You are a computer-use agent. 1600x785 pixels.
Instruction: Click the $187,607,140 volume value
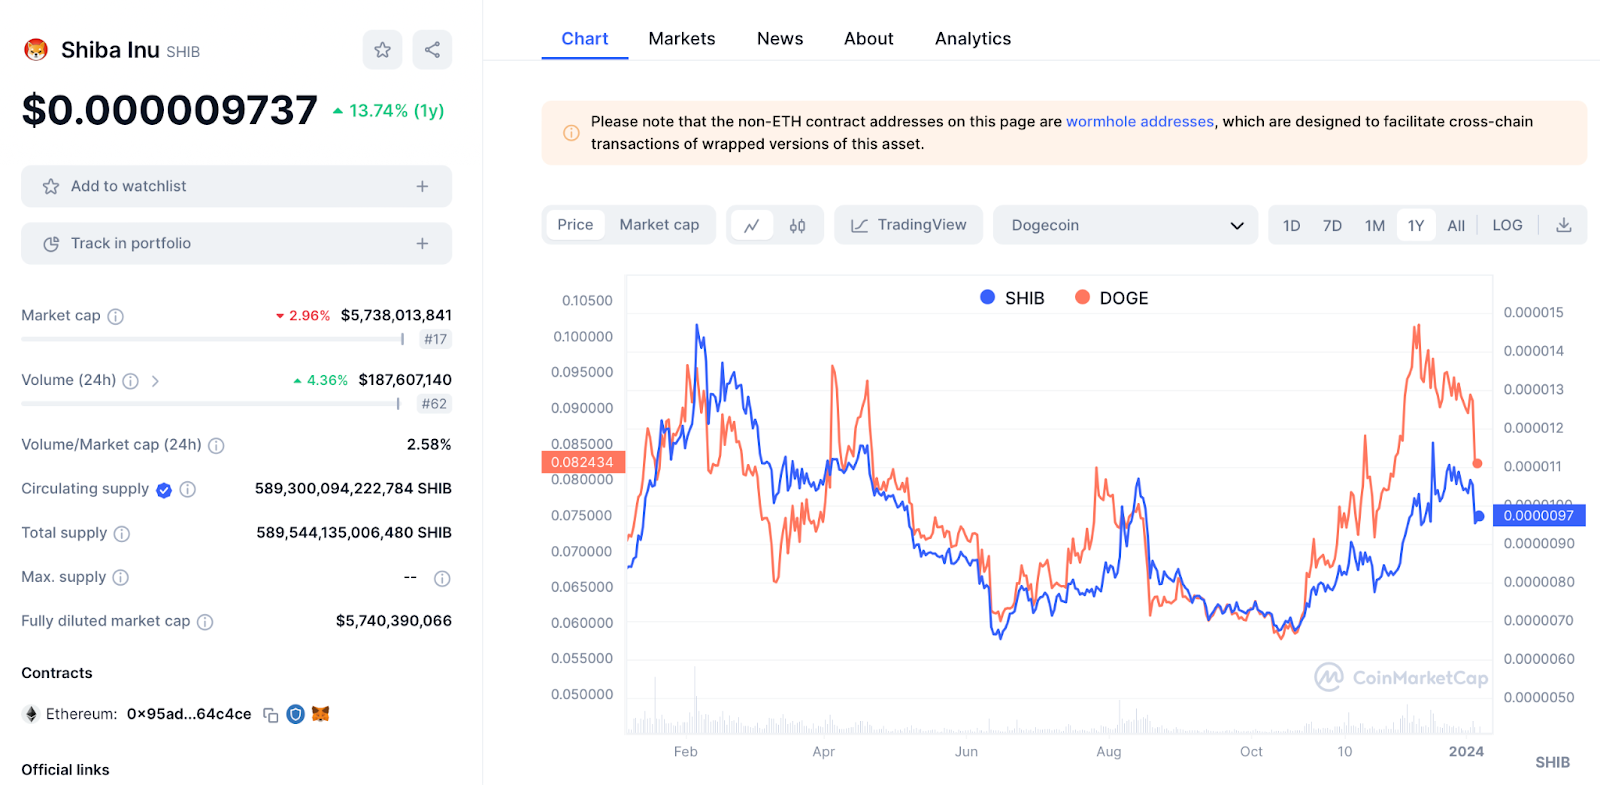[x=405, y=380]
